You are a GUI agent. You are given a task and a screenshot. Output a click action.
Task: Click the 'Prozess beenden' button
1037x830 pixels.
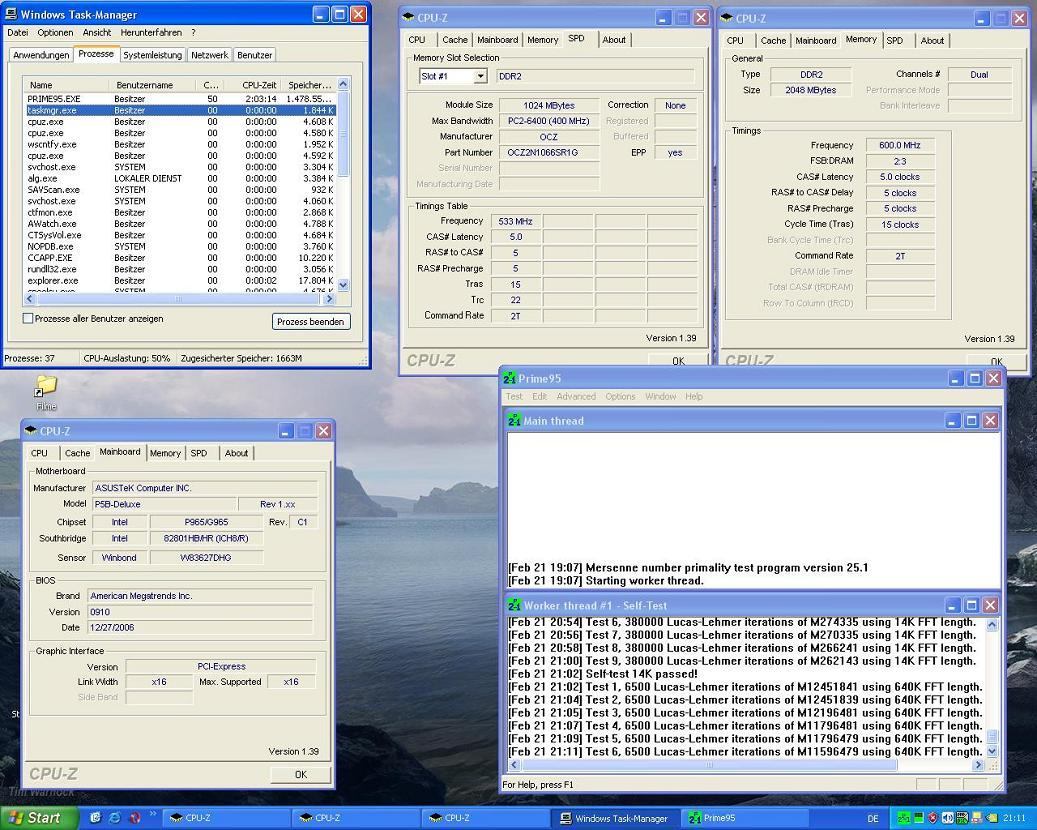coord(310,321)
